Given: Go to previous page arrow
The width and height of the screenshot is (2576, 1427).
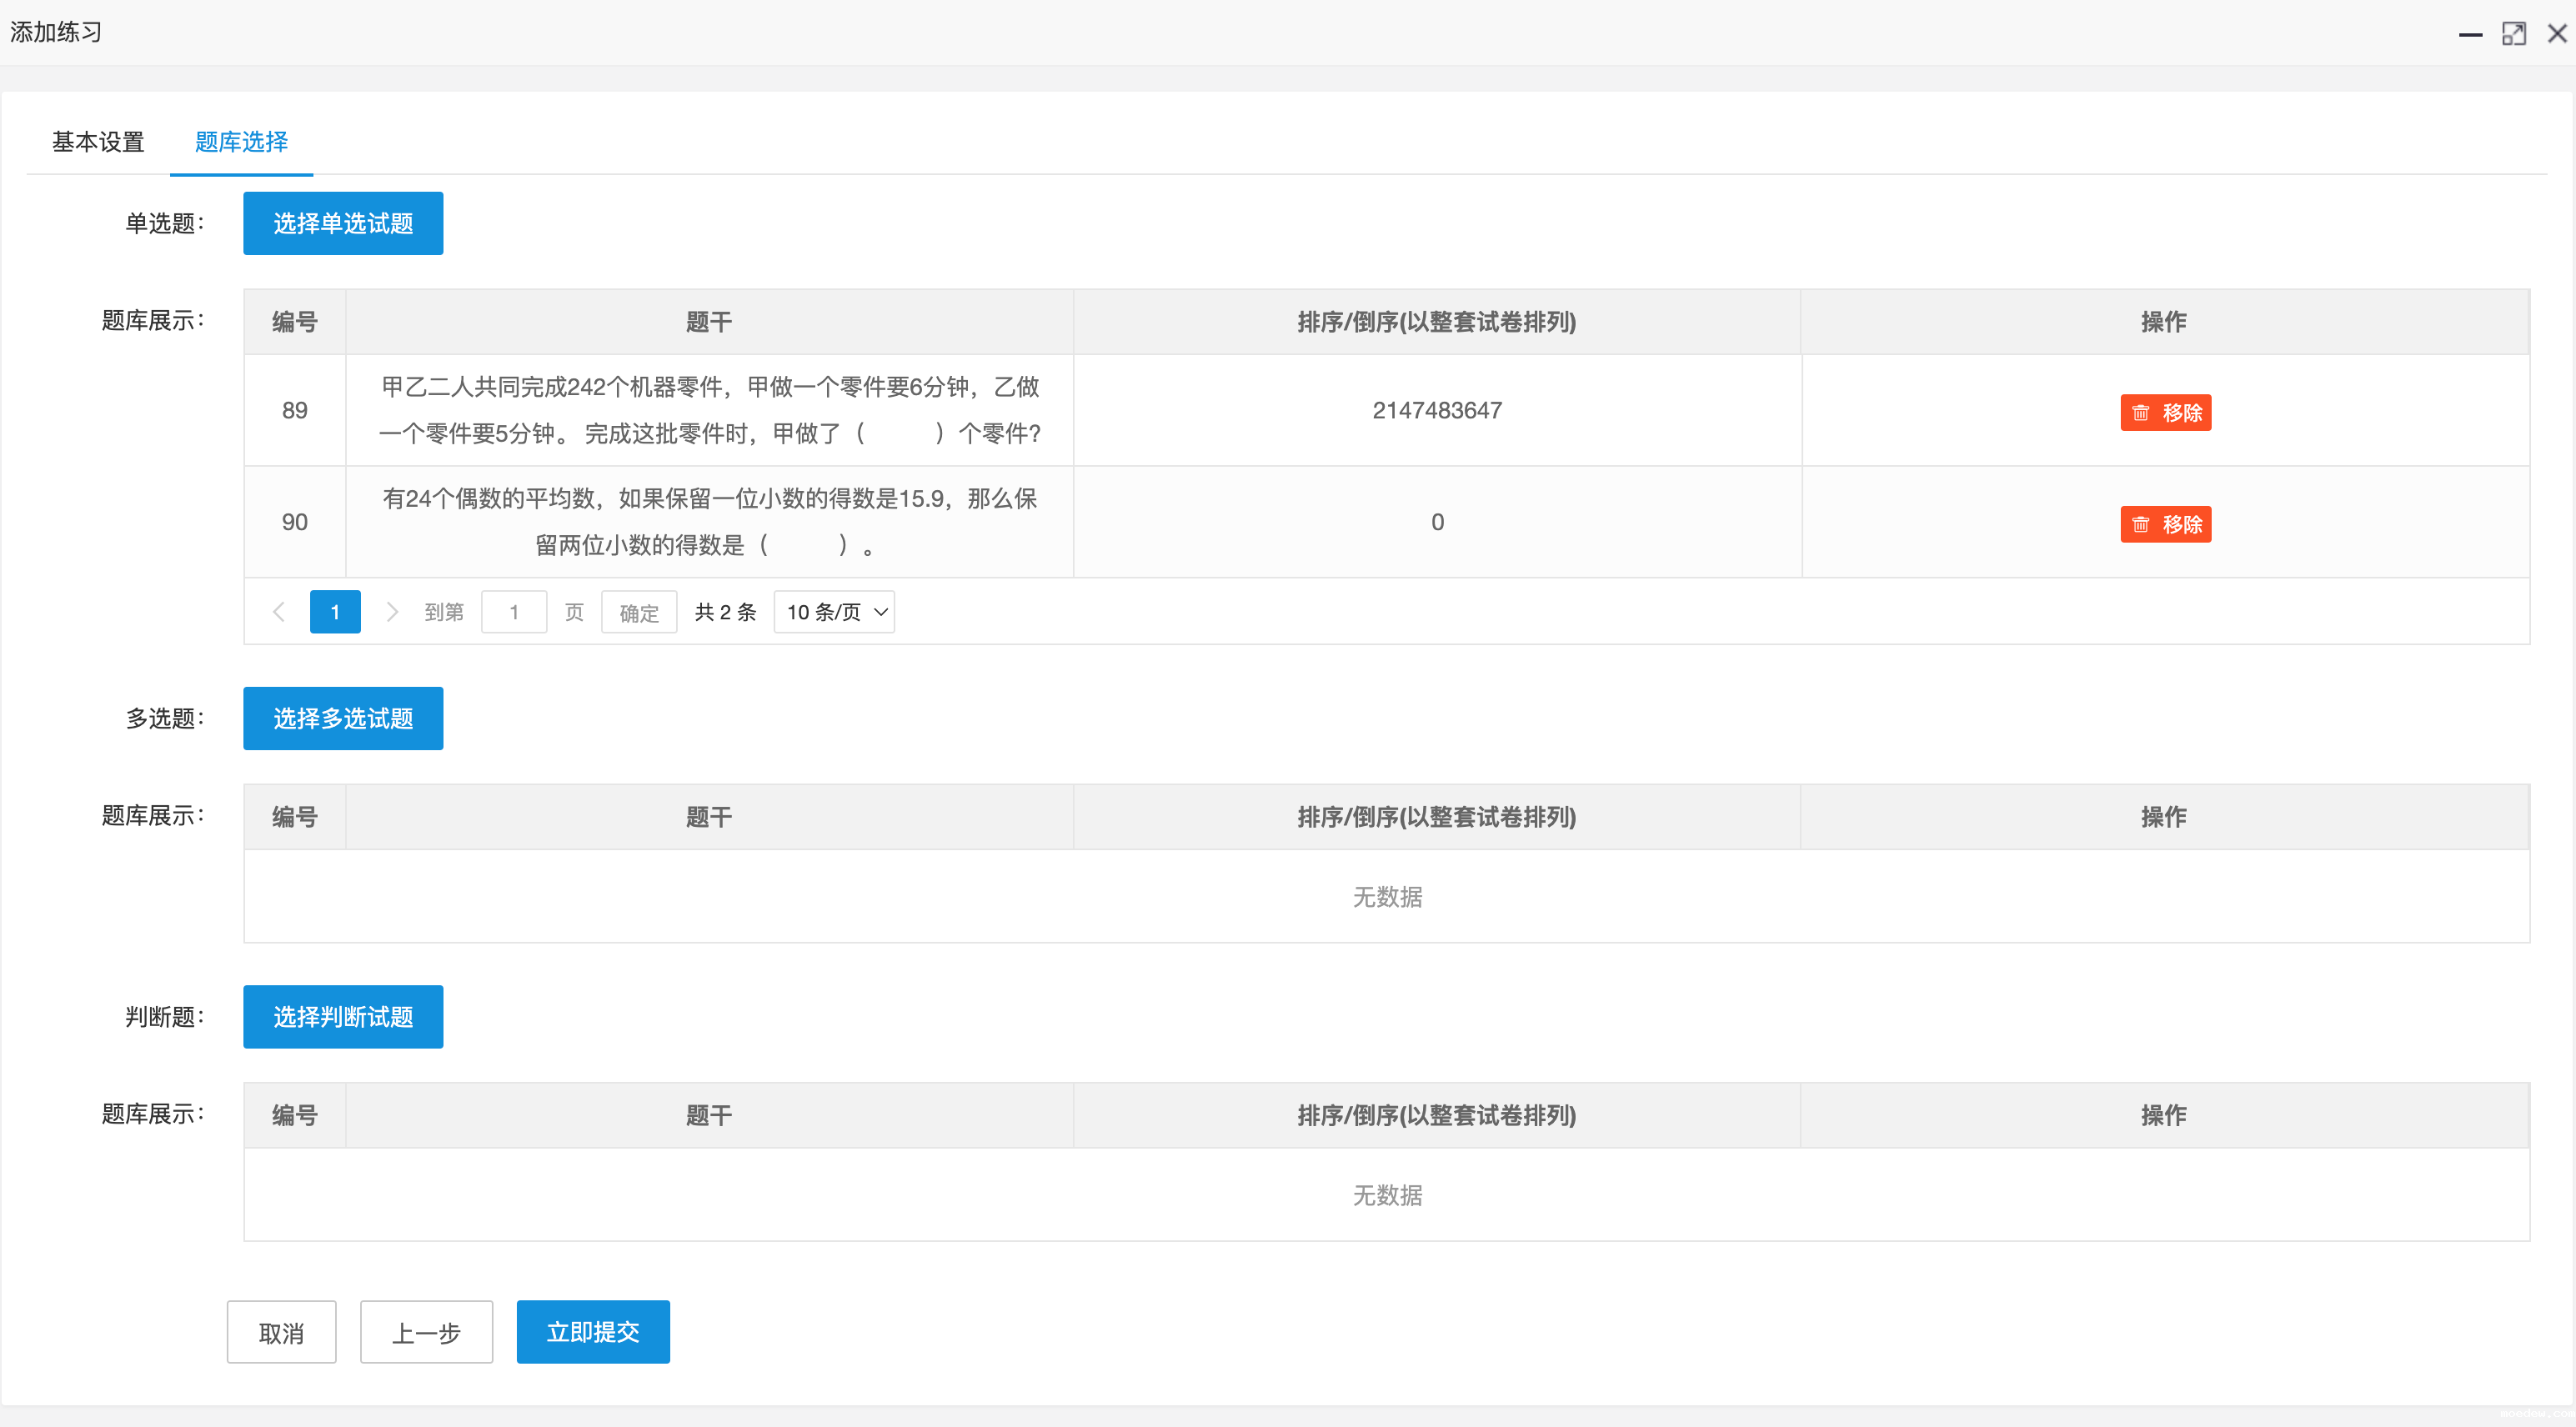Looking at the screenshot, I should pos(279,612).
